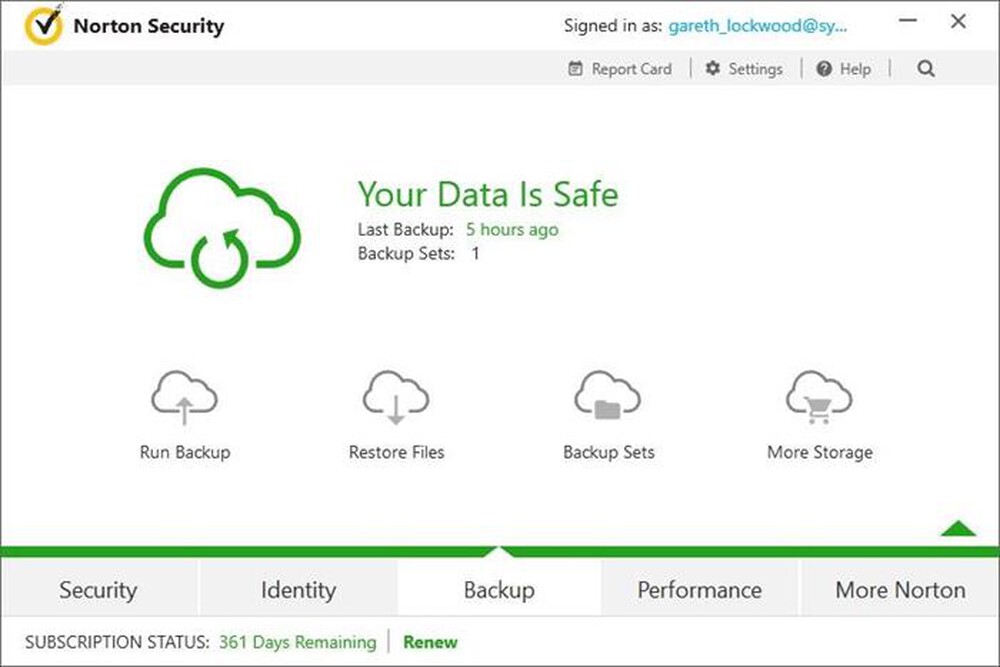Open the Report Card
Screen dimensions: 1000x667
pos(620,68)
